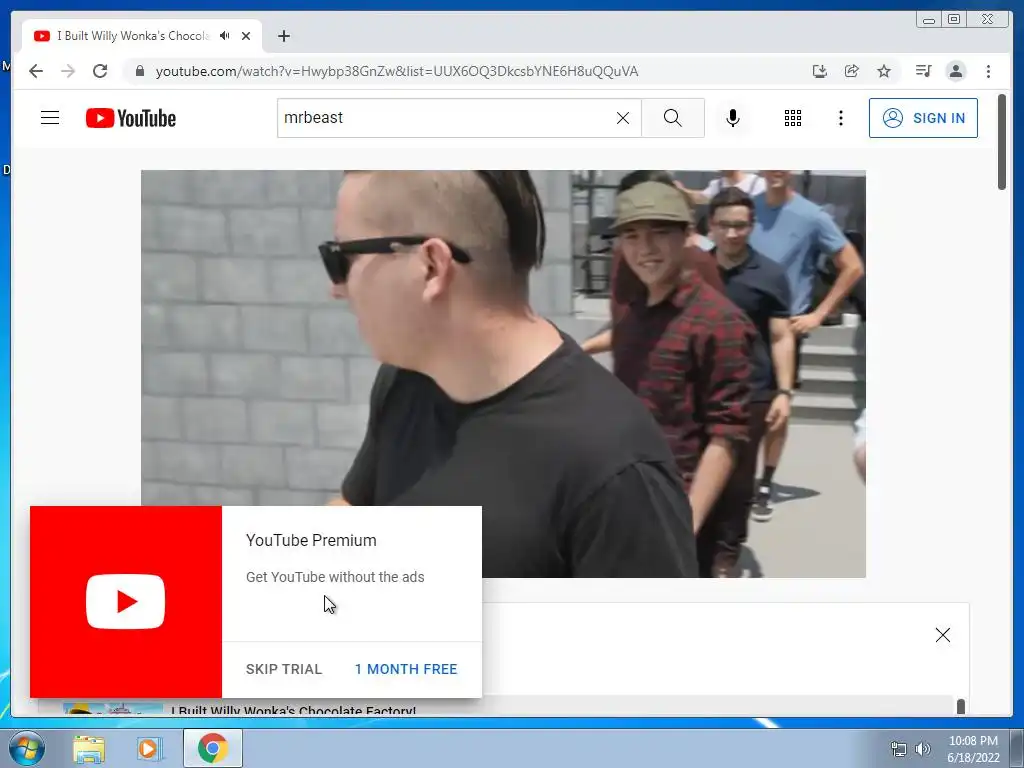
Task: View site info via padlock icon
Action: 139,71
